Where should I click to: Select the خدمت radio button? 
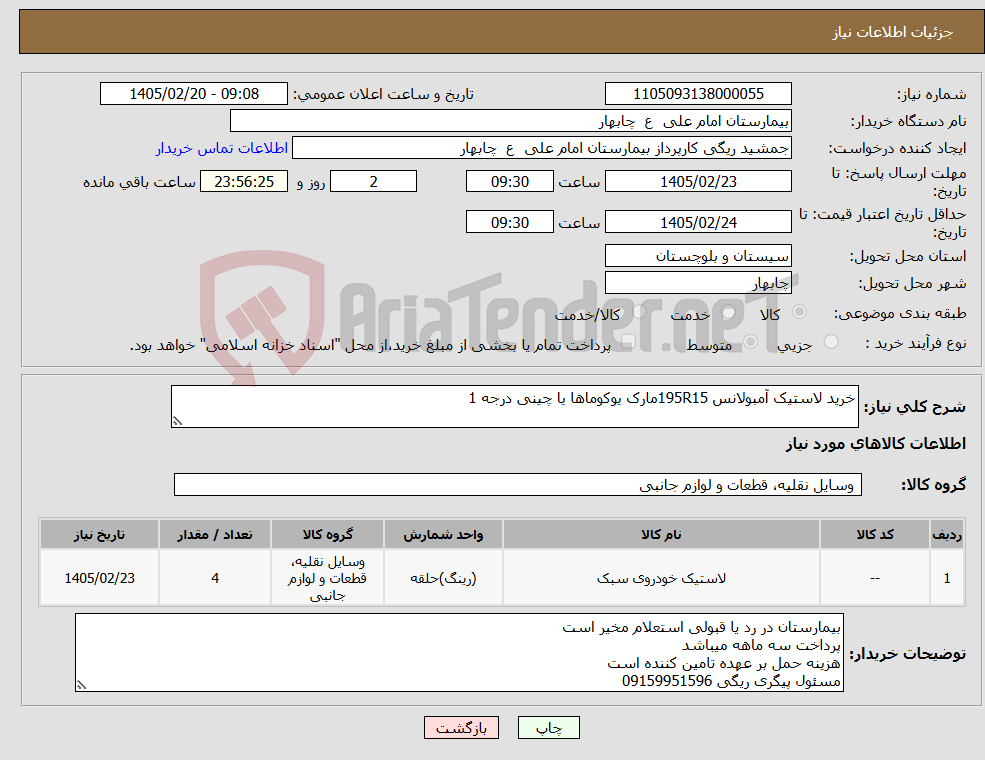pos(729,312)
